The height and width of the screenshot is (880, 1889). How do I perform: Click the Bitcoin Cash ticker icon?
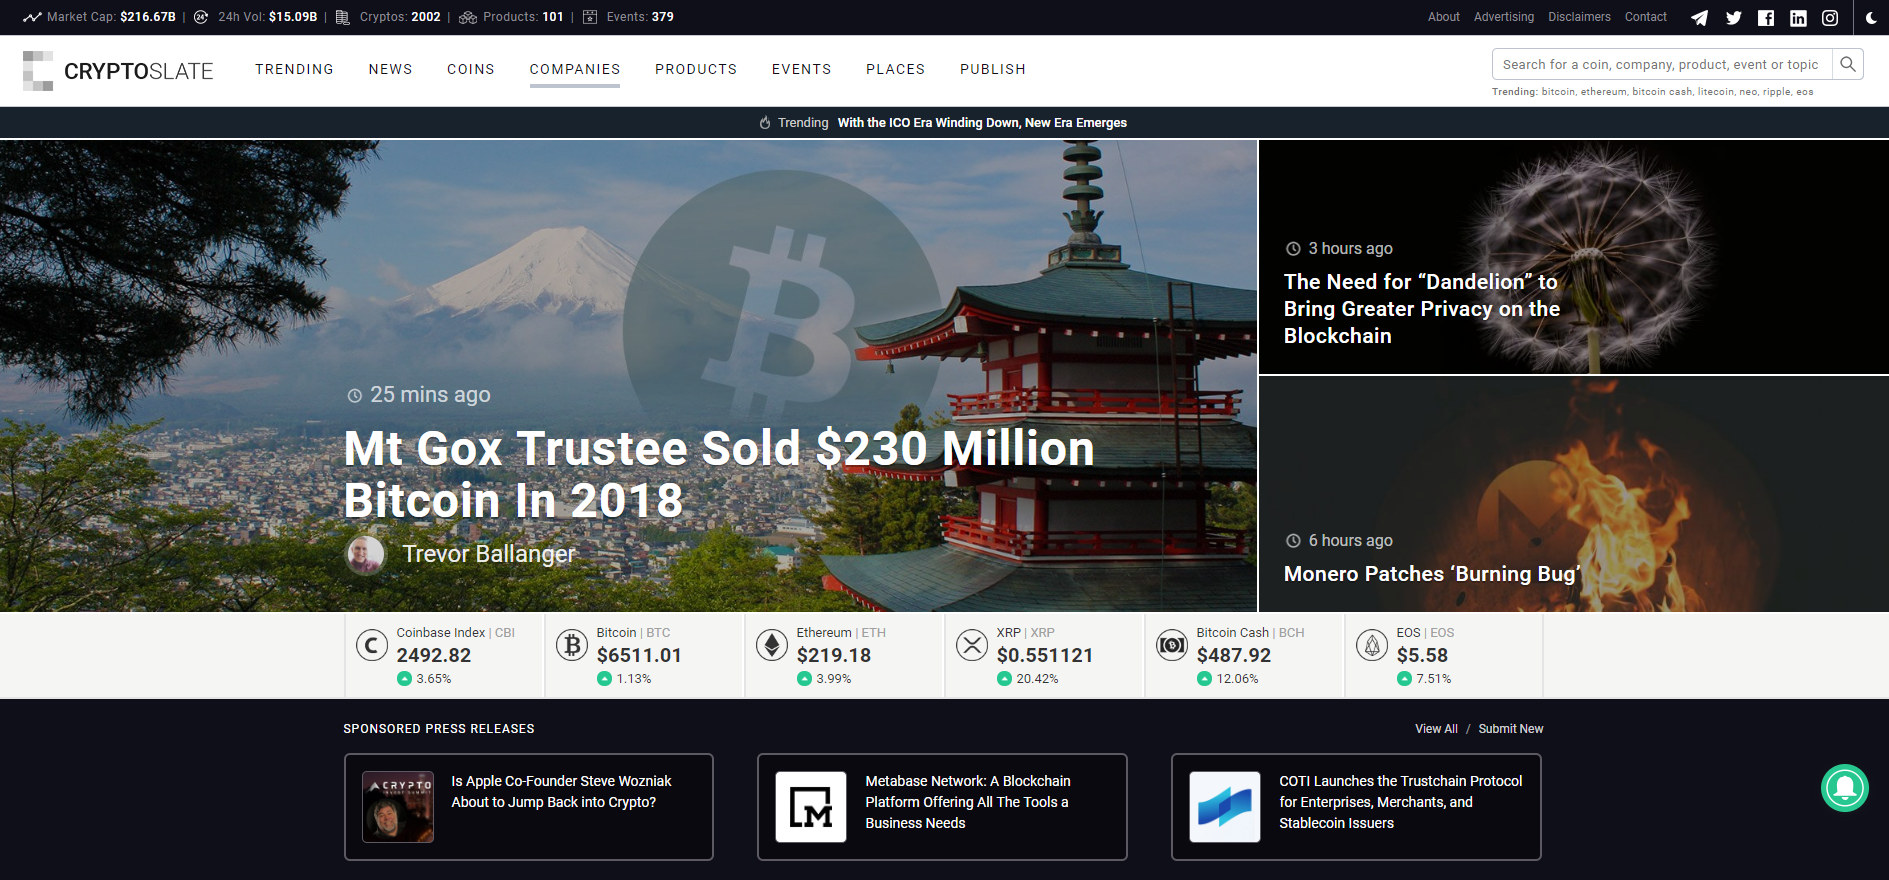pos(1172,645)
